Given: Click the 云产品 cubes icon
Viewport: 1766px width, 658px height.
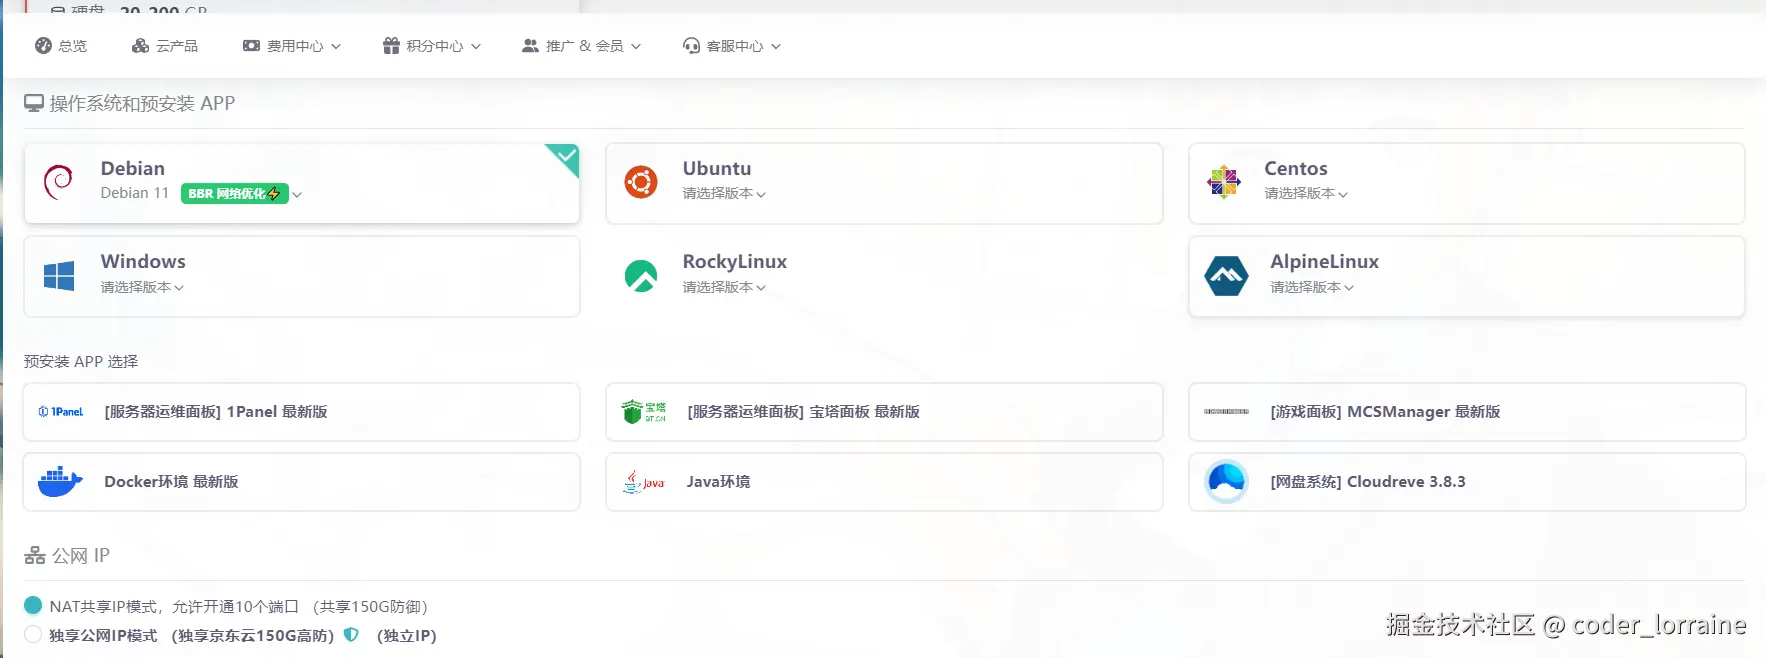Looking at the screenshot, I should pos(140,46).
